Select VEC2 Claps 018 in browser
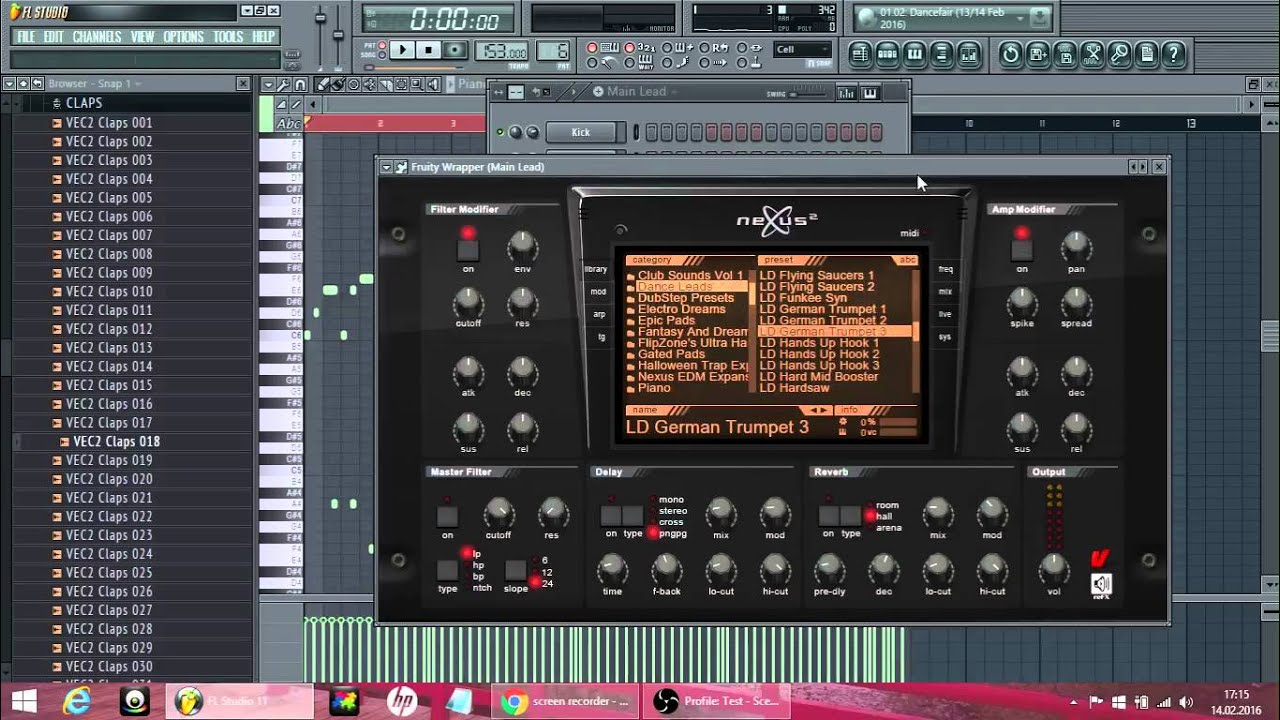Screen dimensions: 1280x720 click(116, 441)
